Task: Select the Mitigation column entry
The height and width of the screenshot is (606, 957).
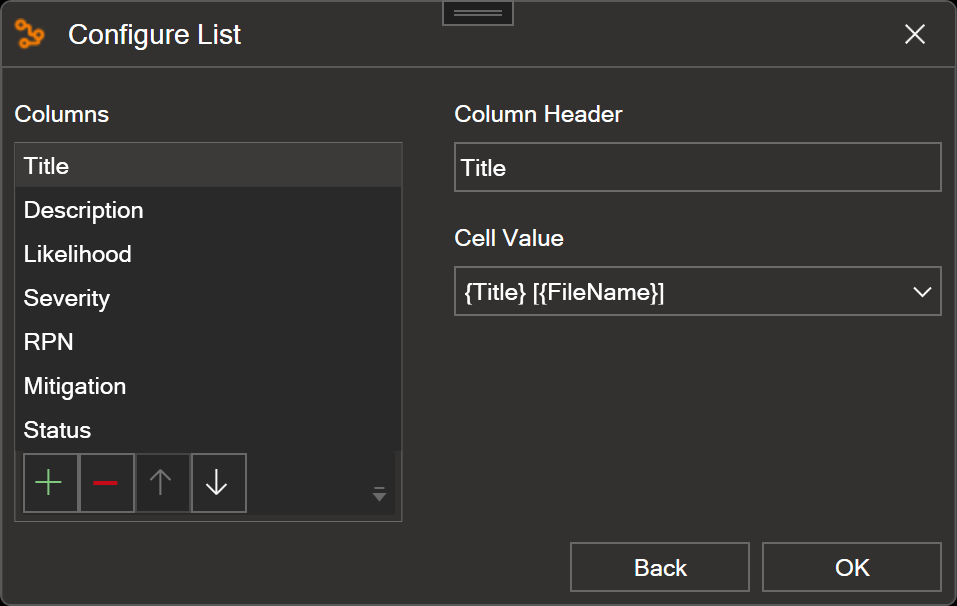Action: click(208, 386)
